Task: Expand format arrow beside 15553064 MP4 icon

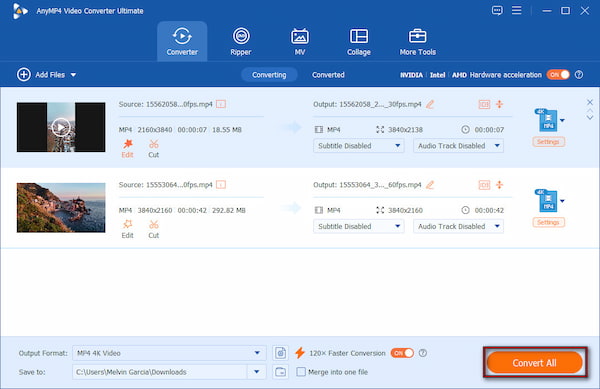Action: click(x=562, y=201)
